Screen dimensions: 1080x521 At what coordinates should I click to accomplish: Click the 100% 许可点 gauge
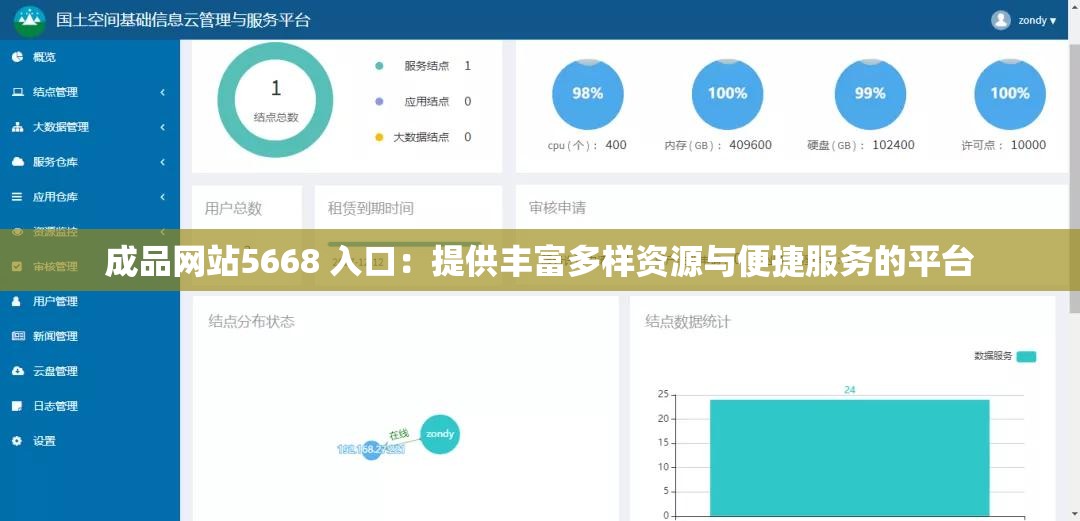click(x=1010, y=94)
